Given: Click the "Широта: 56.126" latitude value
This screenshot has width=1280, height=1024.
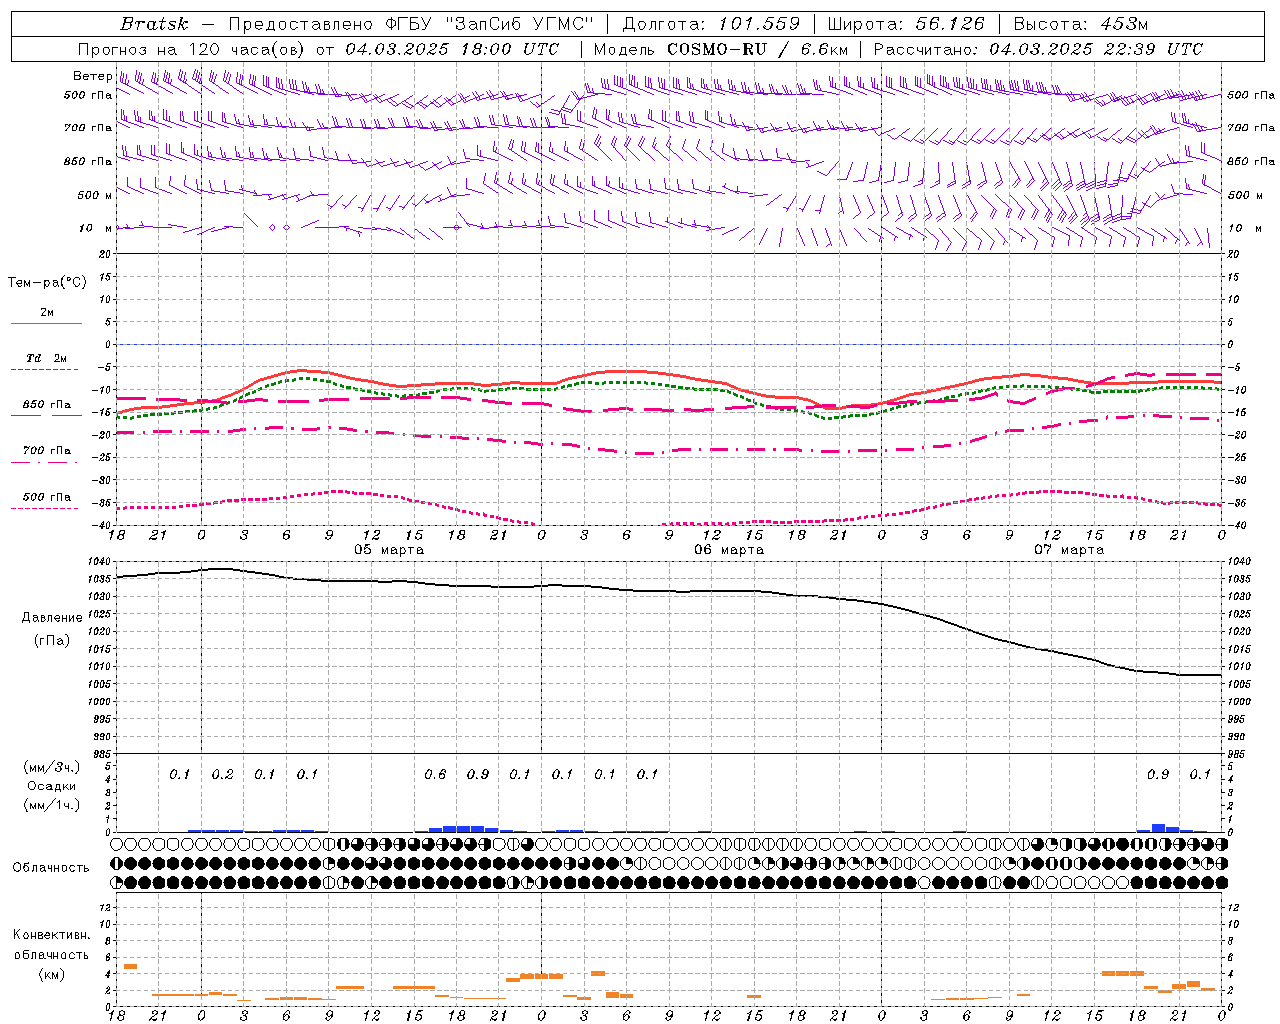Looking at the screenshot, I should (x=906, y=24).
